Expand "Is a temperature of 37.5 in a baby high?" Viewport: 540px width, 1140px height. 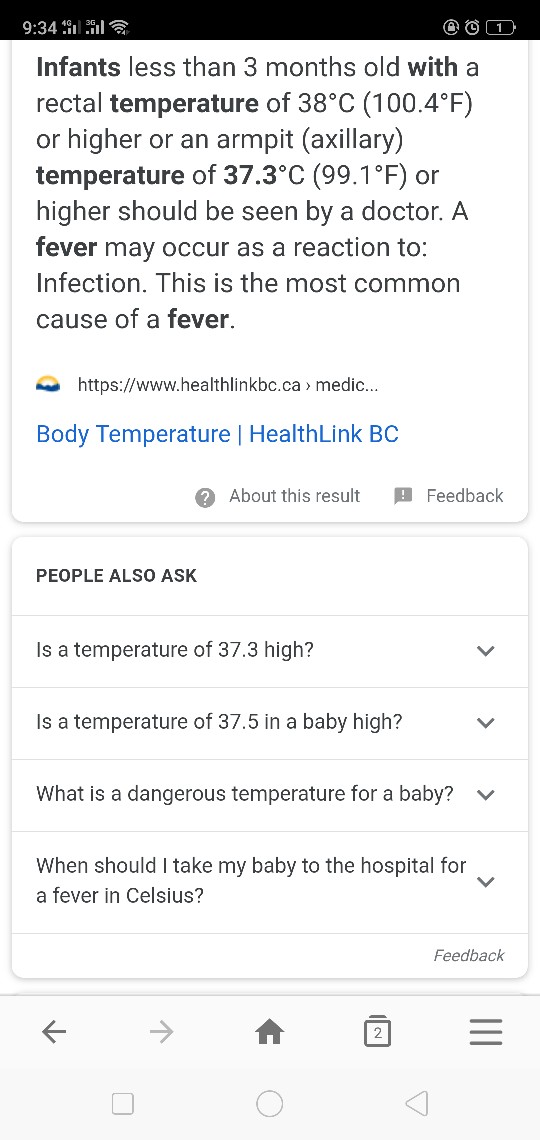click(270, 723)
